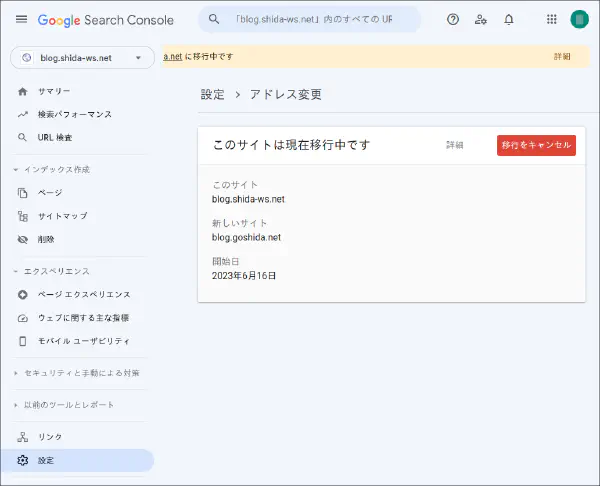Click the magnifier icon beside URL 検査

pyautogui.click(x=23, y=137)
